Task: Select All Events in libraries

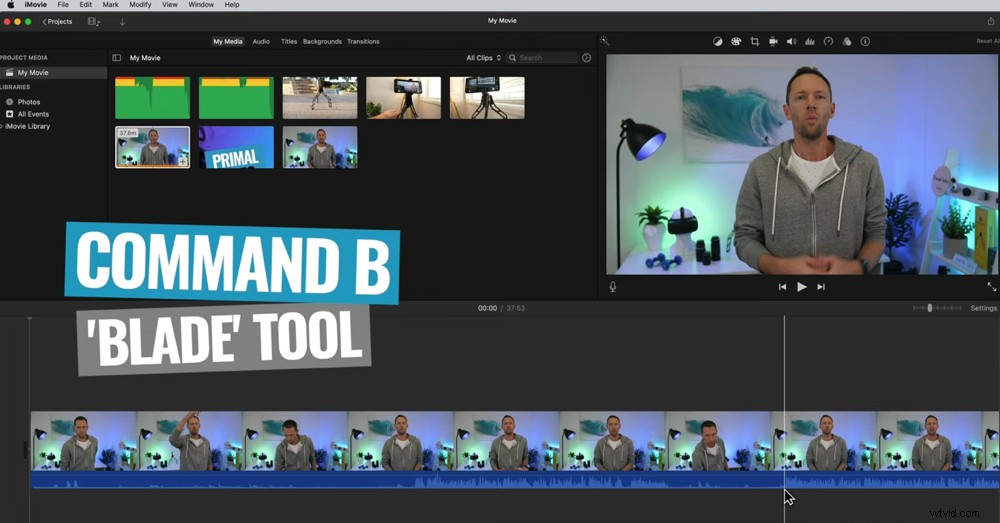Action: [33, 114]
